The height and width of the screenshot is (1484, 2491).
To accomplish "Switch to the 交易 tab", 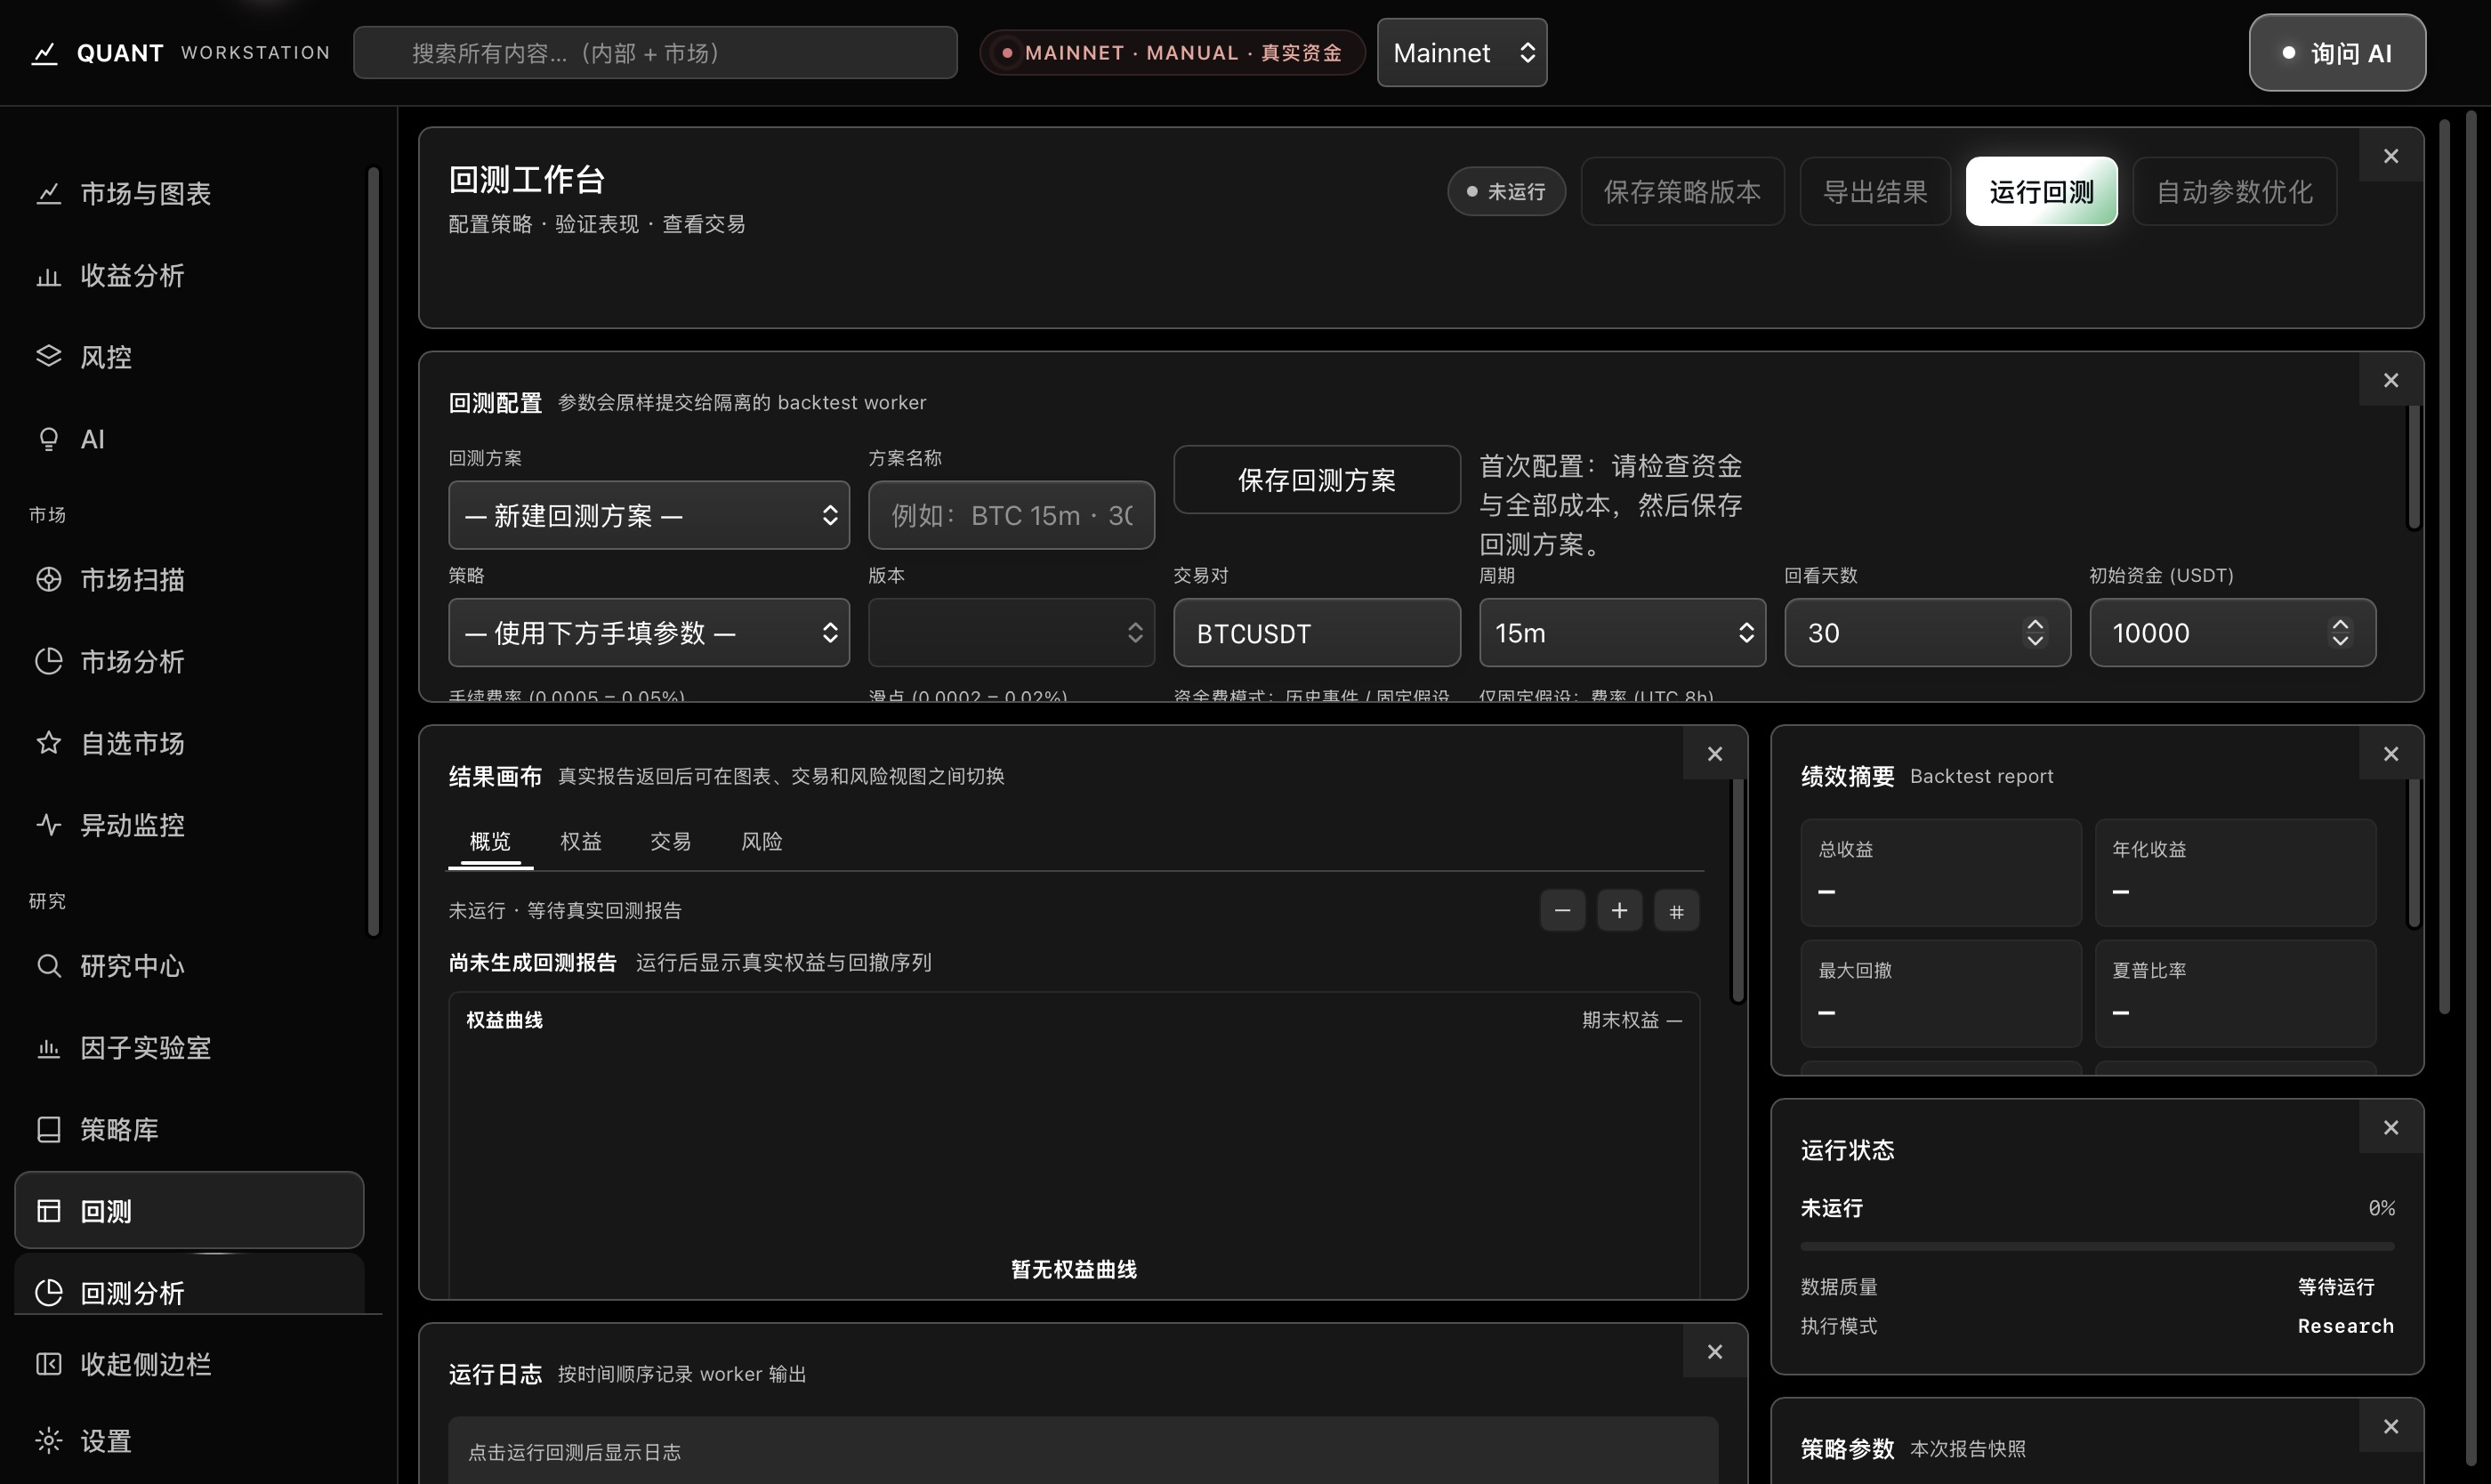I will coord(671,842).
